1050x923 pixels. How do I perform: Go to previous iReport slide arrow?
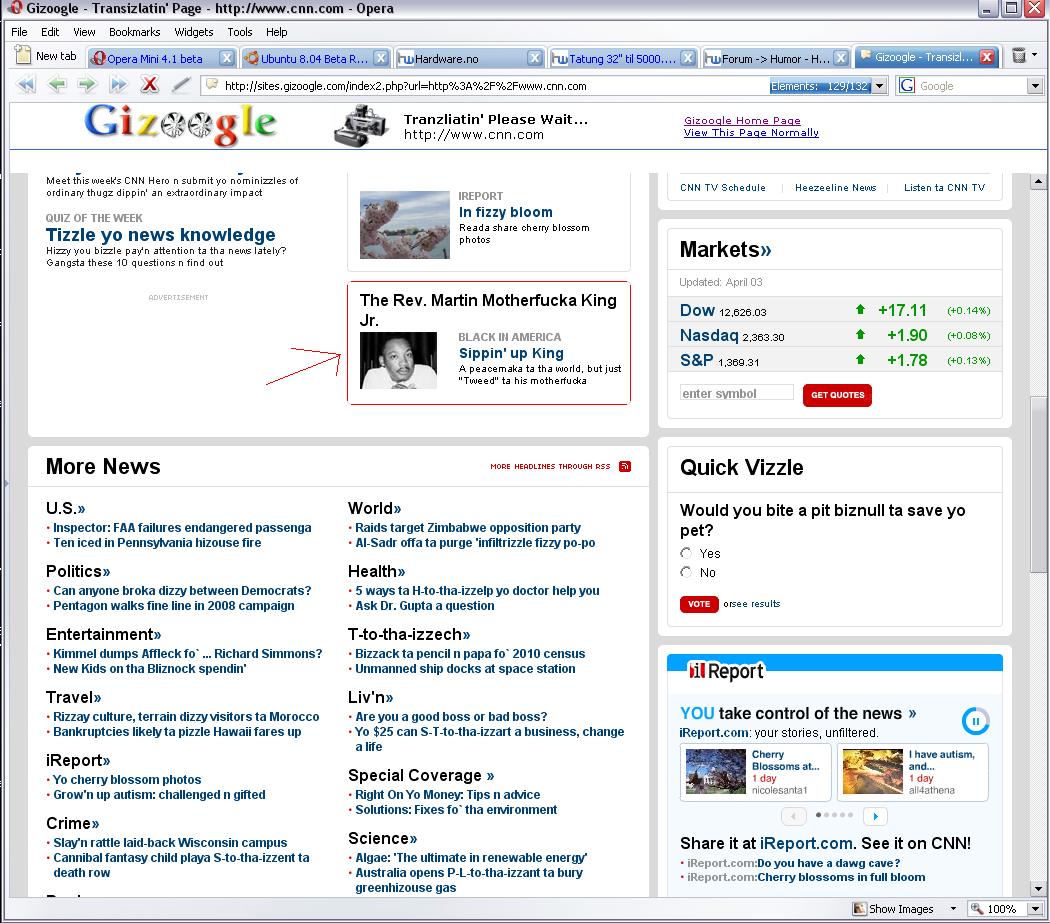pos(794,816)
